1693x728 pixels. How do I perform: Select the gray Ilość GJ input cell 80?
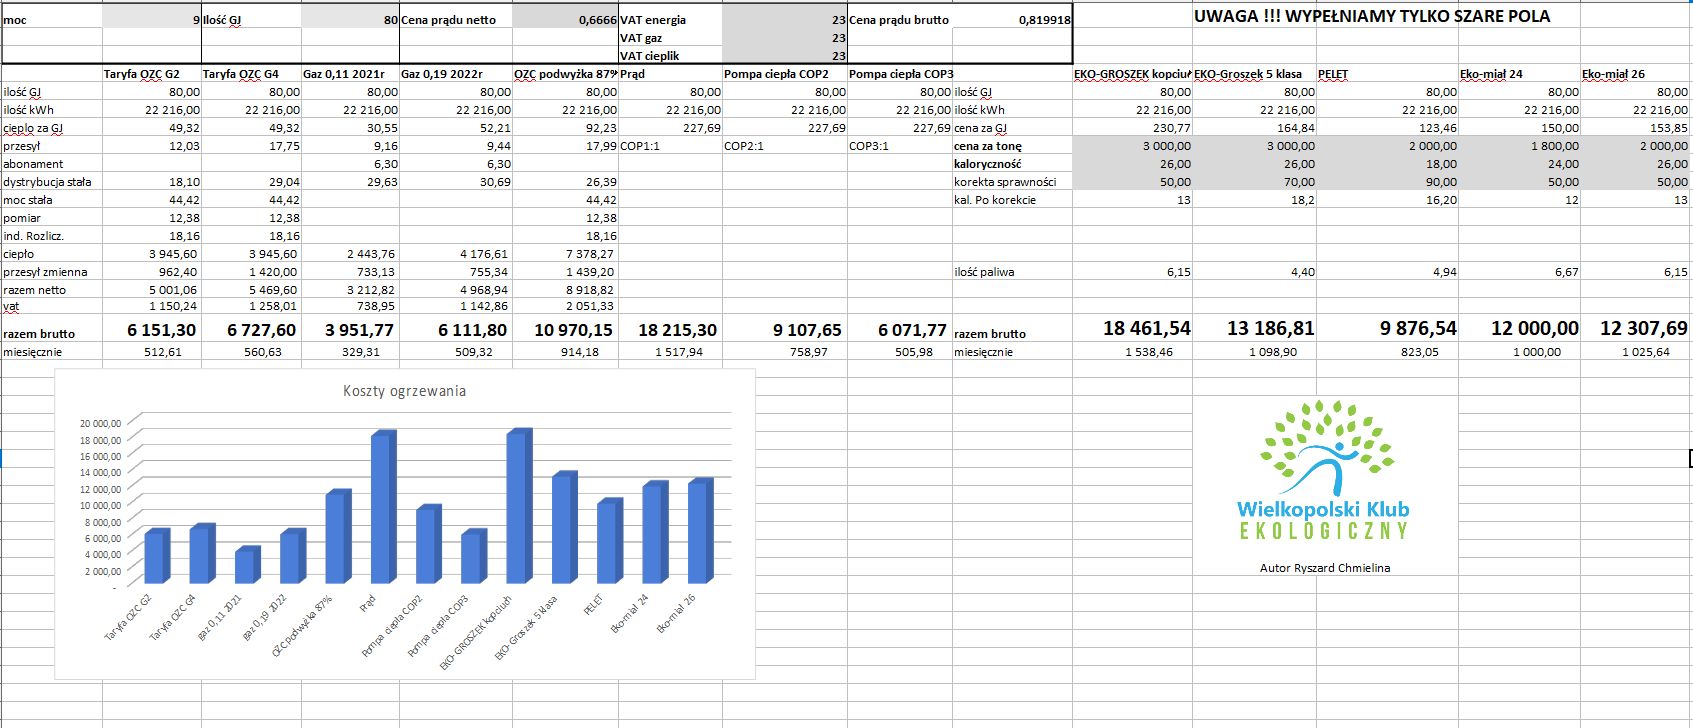click(x=350, y=19)
